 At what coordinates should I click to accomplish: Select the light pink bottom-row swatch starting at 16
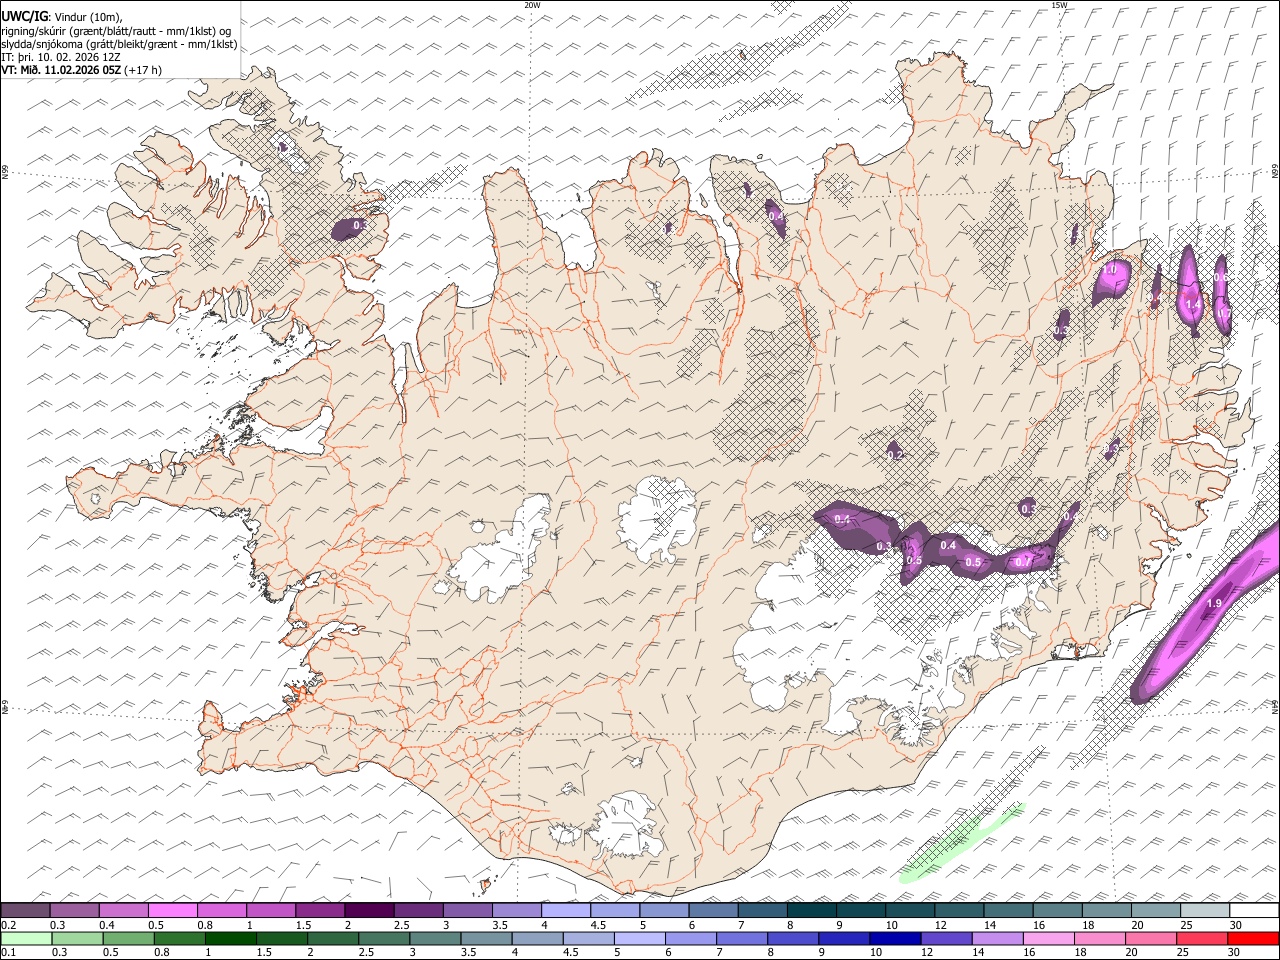click(x=1048, y=939)
